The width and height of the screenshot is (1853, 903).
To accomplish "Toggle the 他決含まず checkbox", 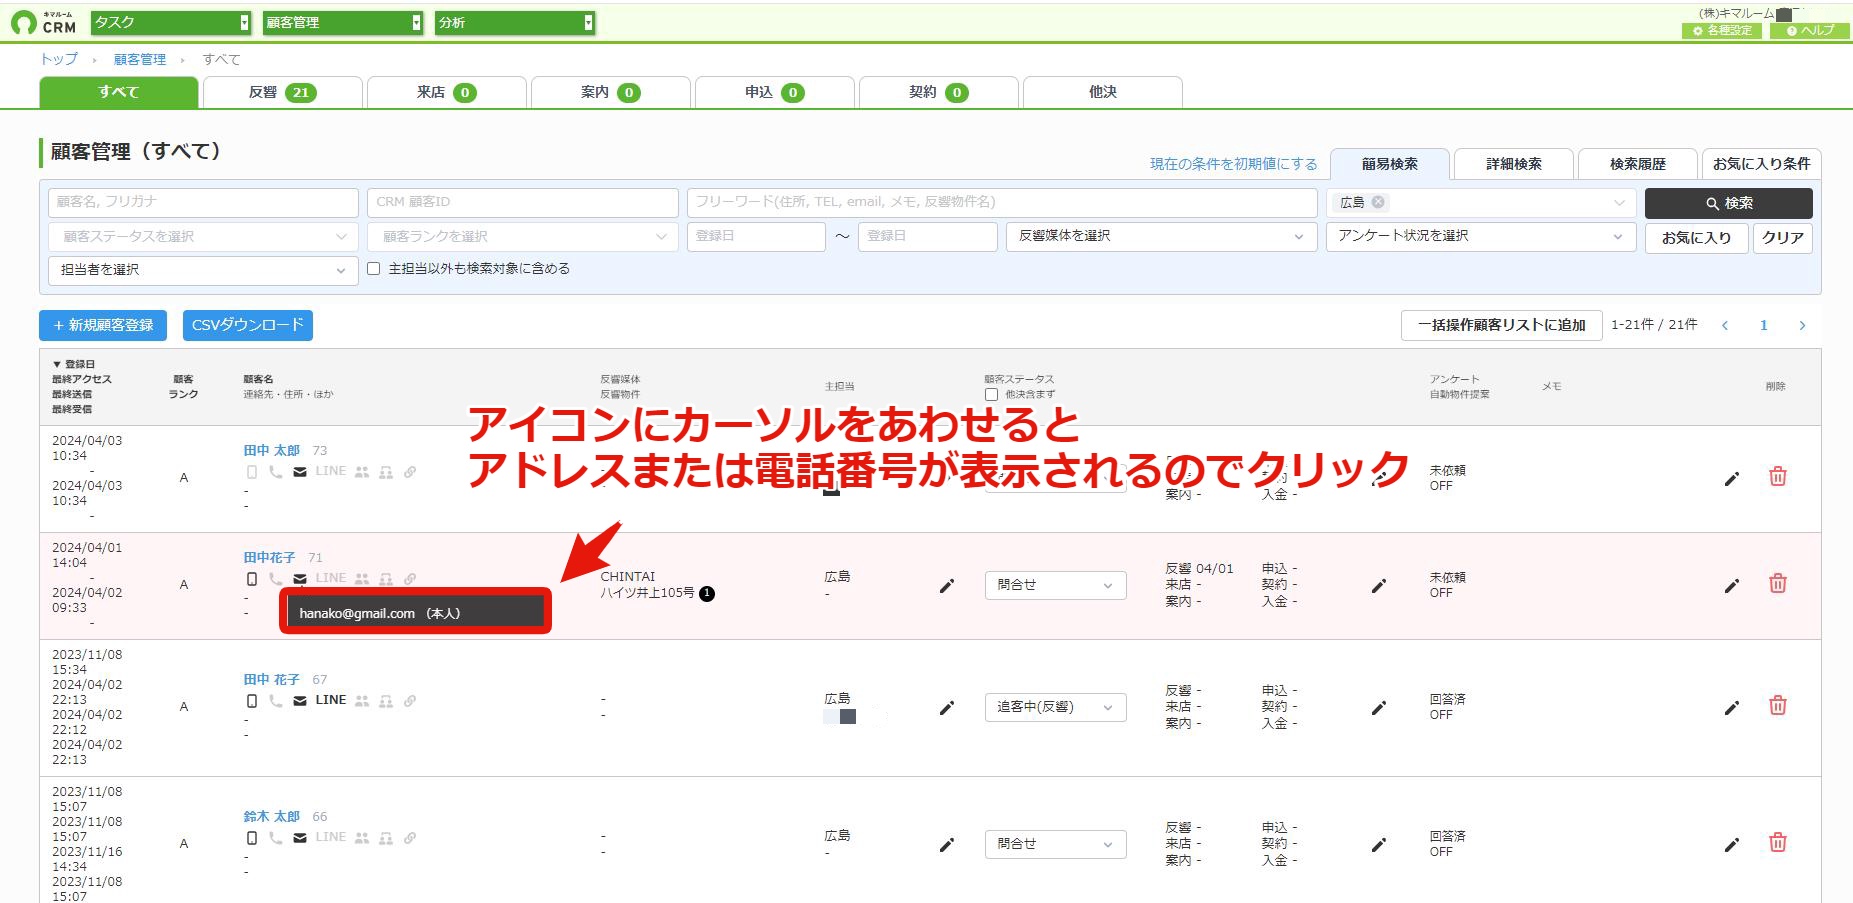I will point(991,394).
